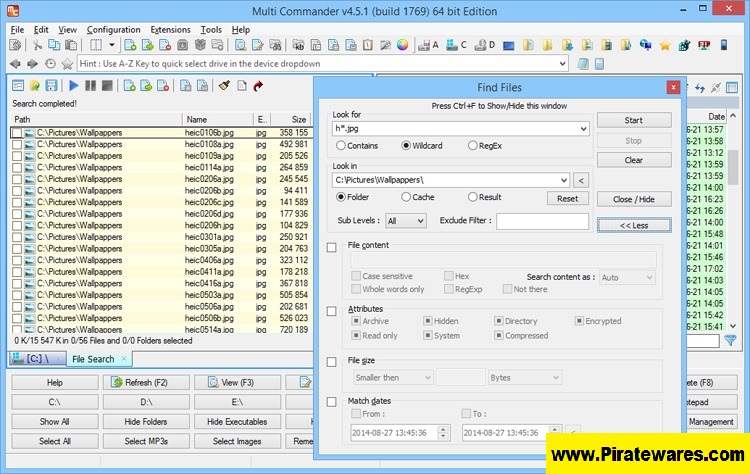750x474 pixels.
Task: Expand the Look in path dropdown
Action: (x=564, y=180)
